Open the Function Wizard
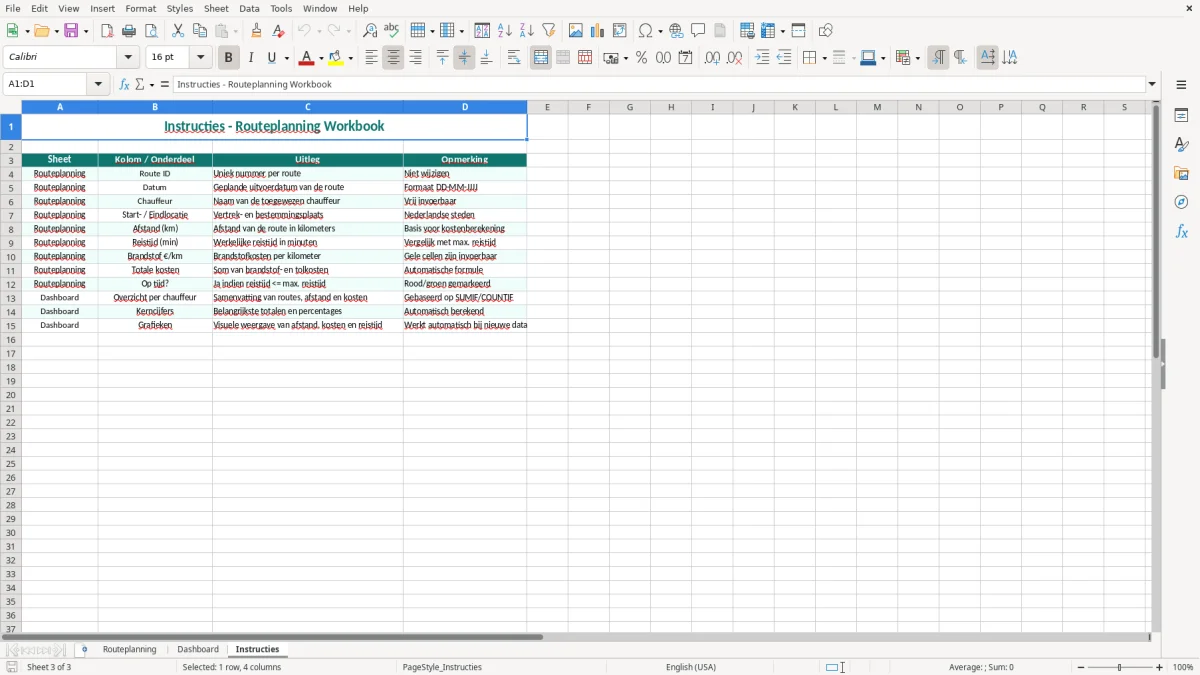 pos(124,84)
